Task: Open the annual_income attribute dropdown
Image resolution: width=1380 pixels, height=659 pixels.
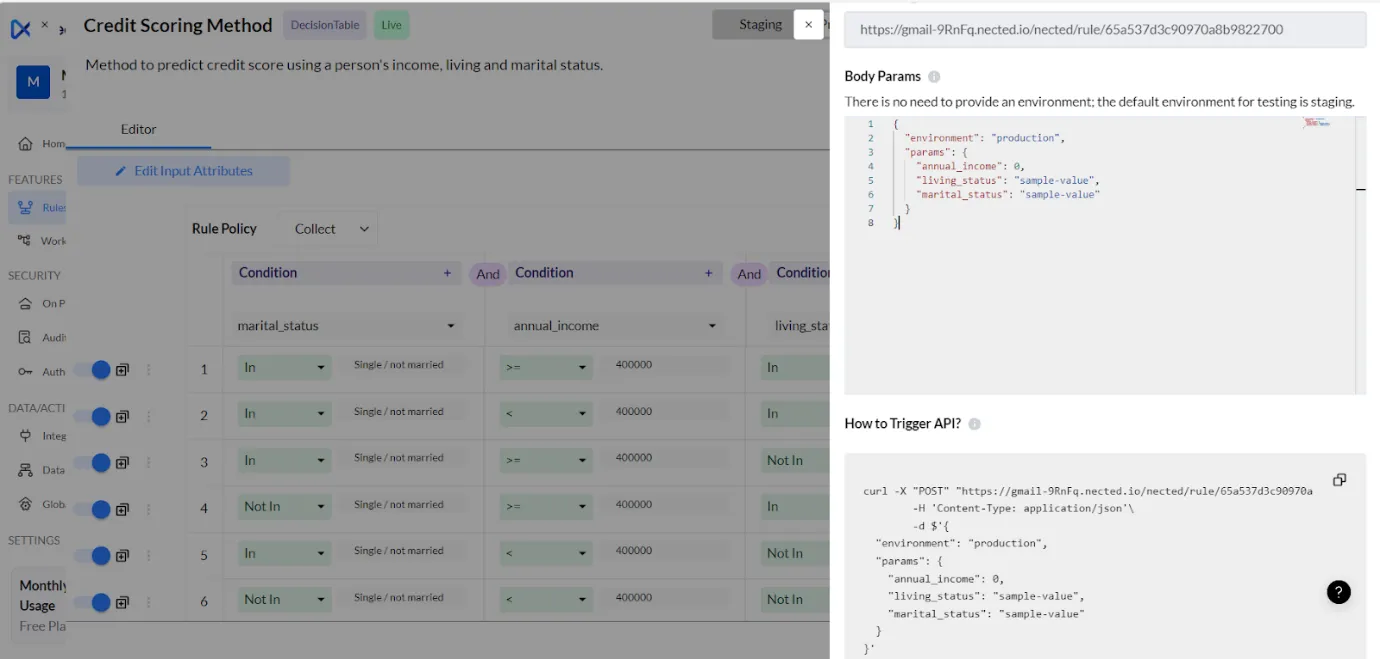Action: click(615, 325)
